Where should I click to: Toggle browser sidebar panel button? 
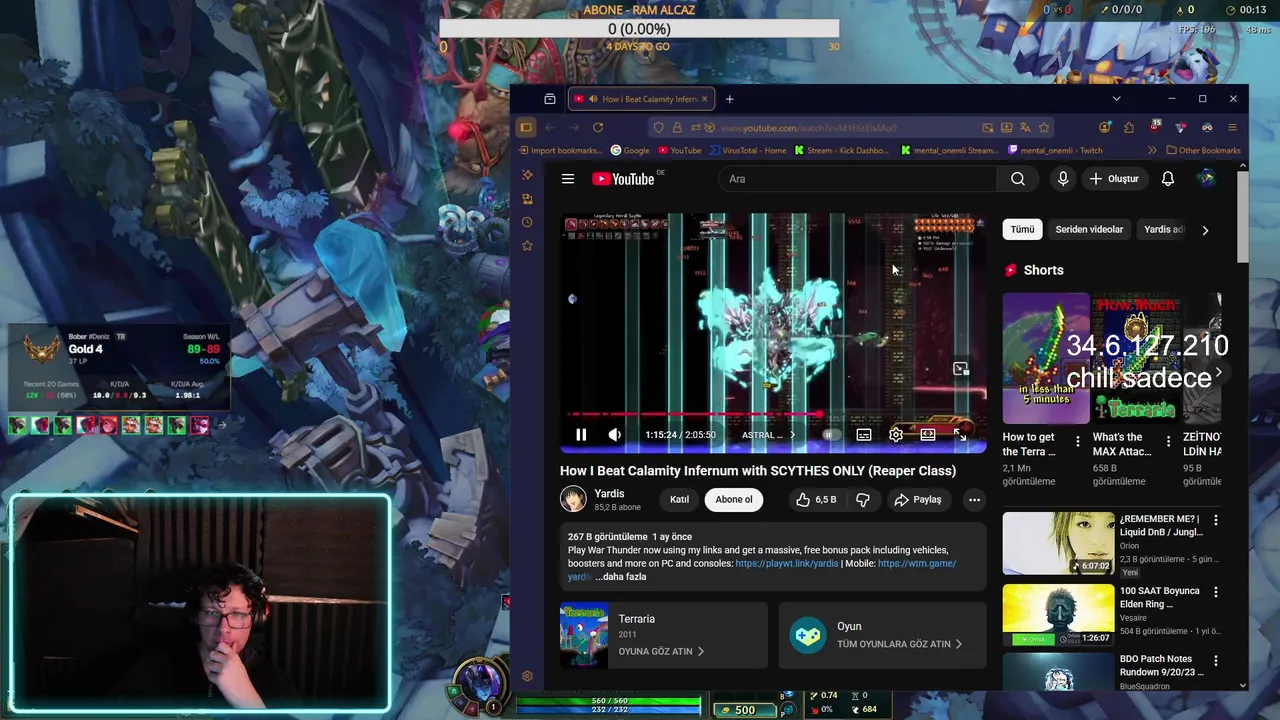pos(526,128)
